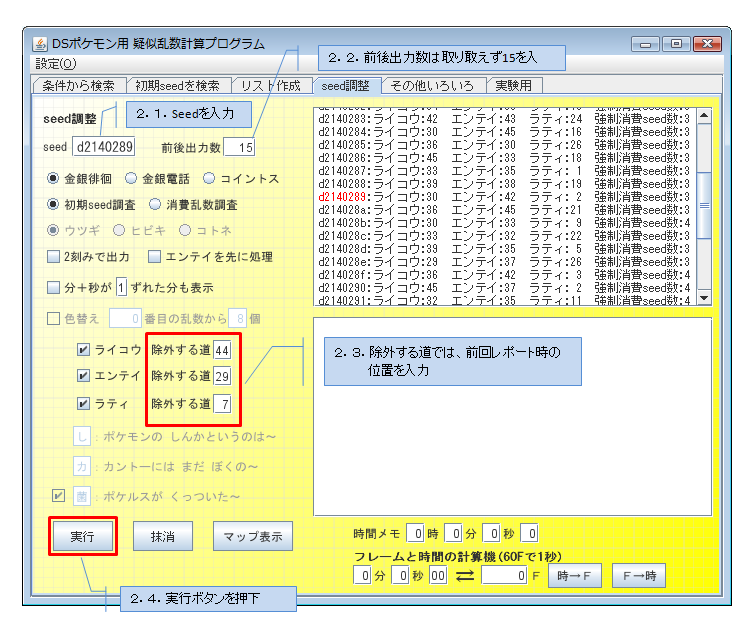Click the 時間メモ seconds field
Image resolution: width=753 pixels, height=631 pixels.
(x=491, y=534)
